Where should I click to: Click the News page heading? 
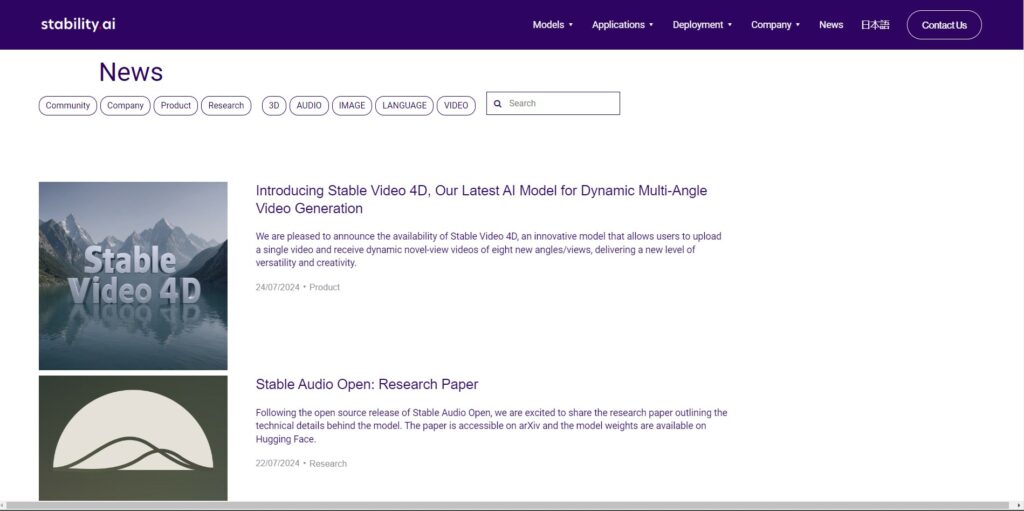point(131,72)
